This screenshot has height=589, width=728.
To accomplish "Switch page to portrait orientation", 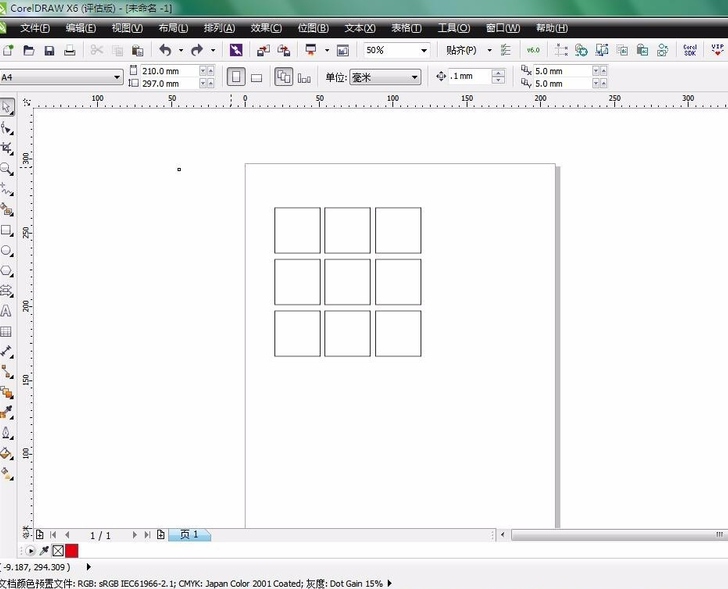I will (235, 77).
